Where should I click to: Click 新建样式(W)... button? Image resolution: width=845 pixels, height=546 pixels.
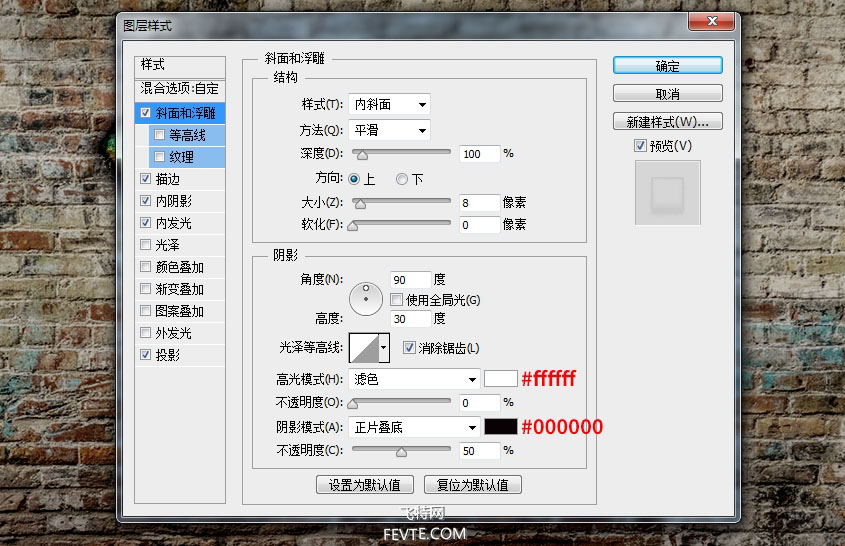tap(668, 122)
